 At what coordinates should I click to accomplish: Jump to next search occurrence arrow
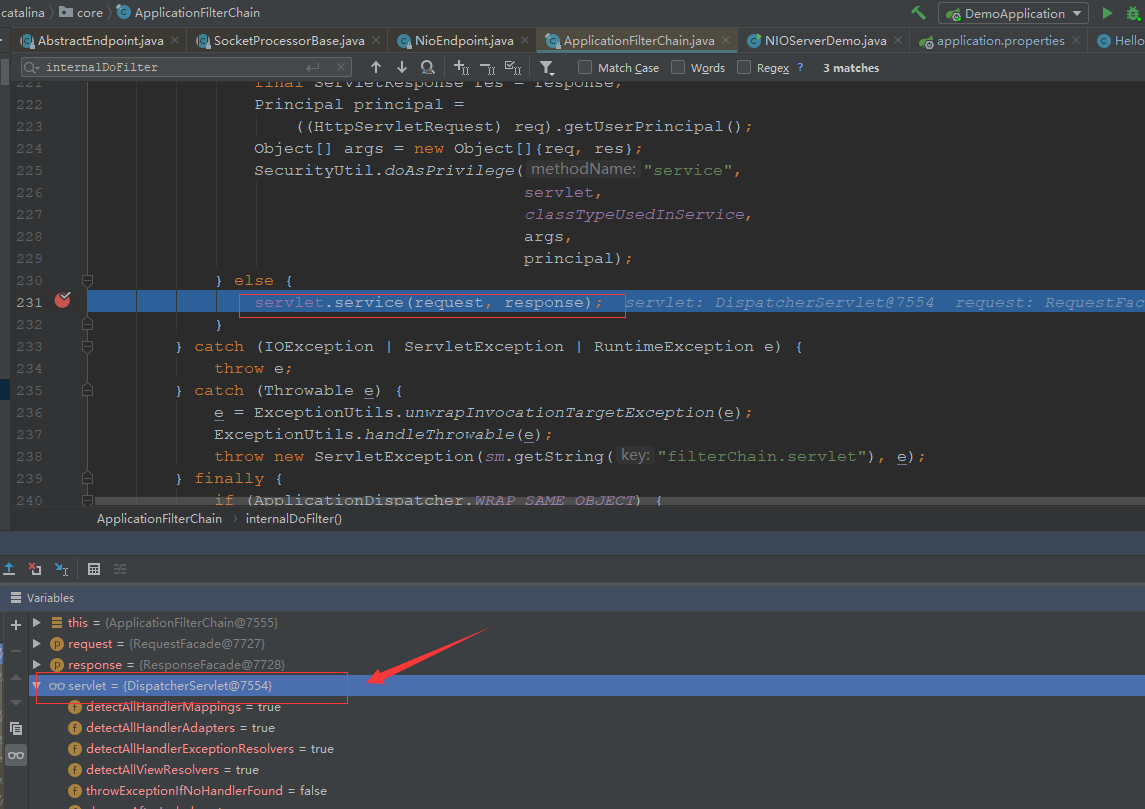coord(402,67)
